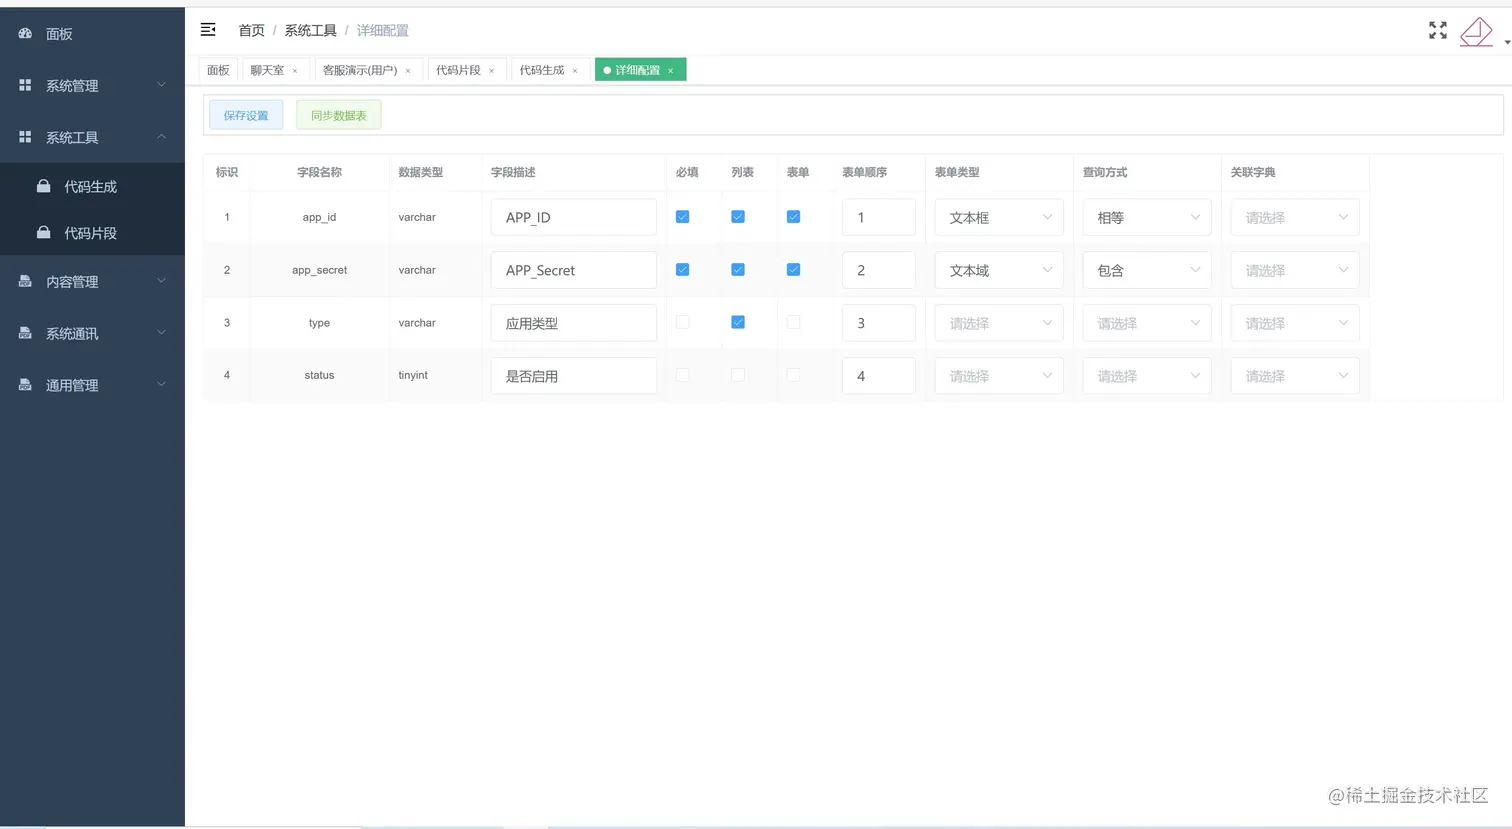Close the 代码生成 tab

pyautogui.click(x=575, y=71)
